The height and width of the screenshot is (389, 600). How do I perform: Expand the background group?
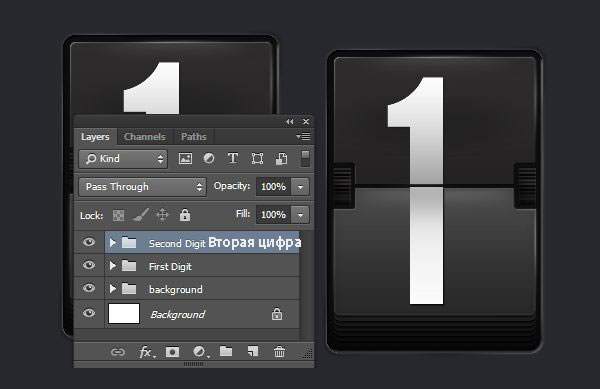tap(112, 288)
